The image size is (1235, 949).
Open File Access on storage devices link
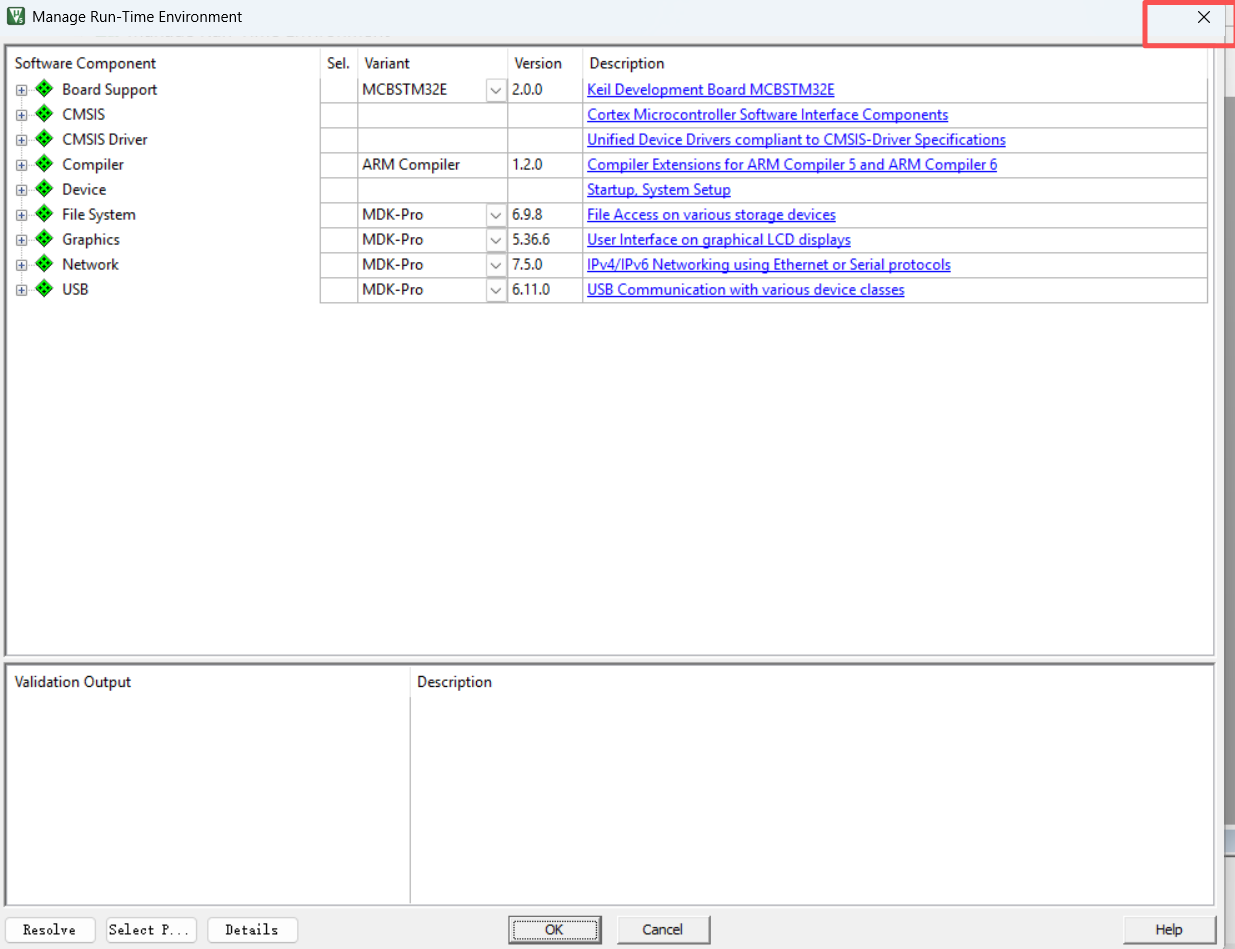pyautogui.click(x=711, y=215)
